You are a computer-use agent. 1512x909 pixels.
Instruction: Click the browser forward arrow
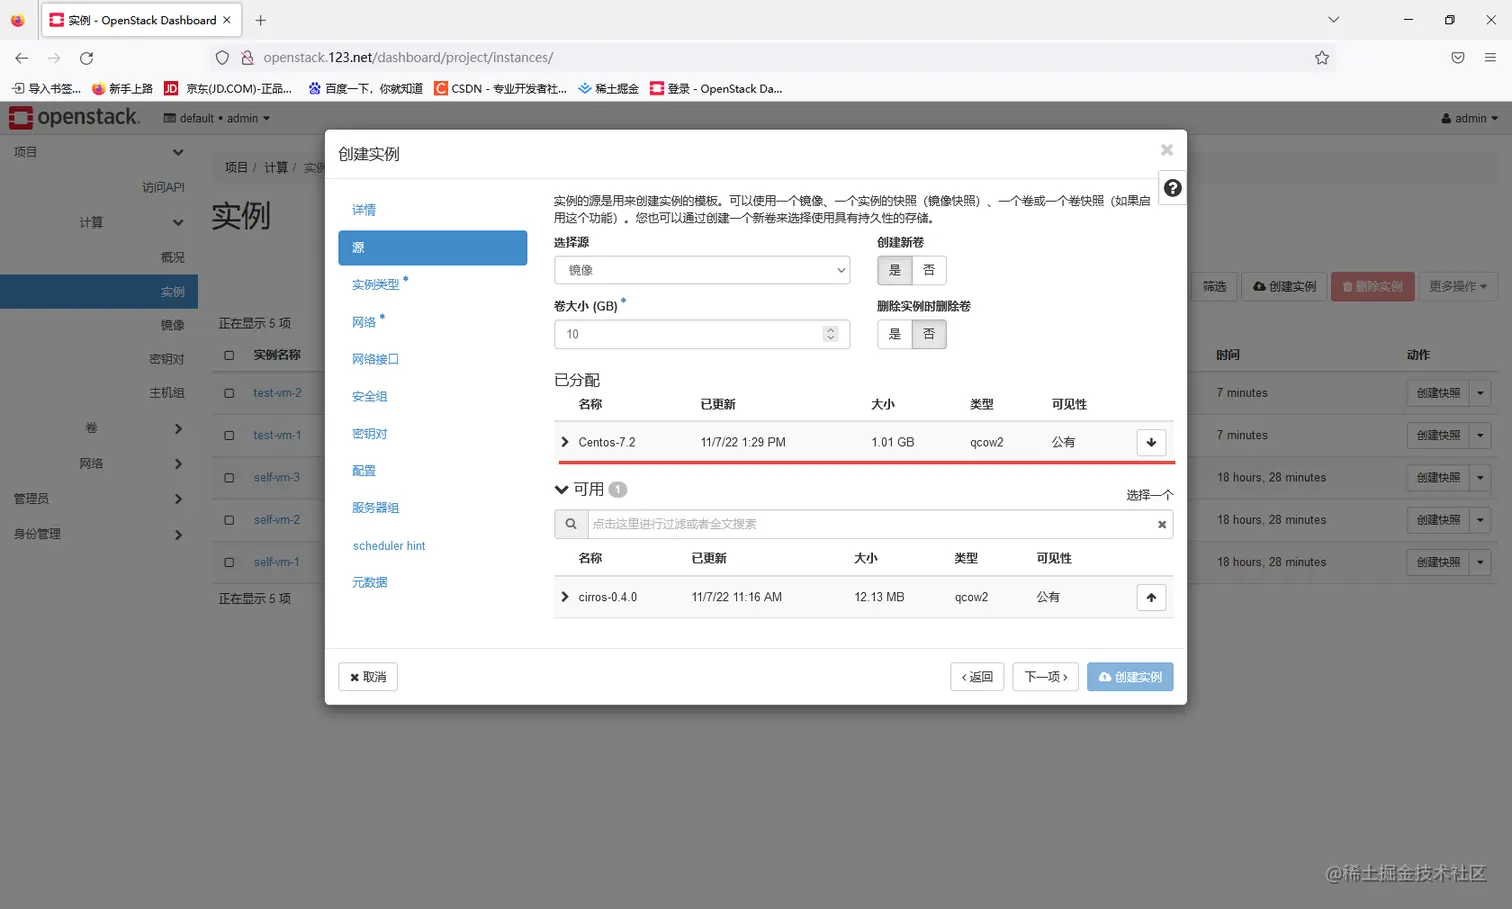(x=54, y=58)
